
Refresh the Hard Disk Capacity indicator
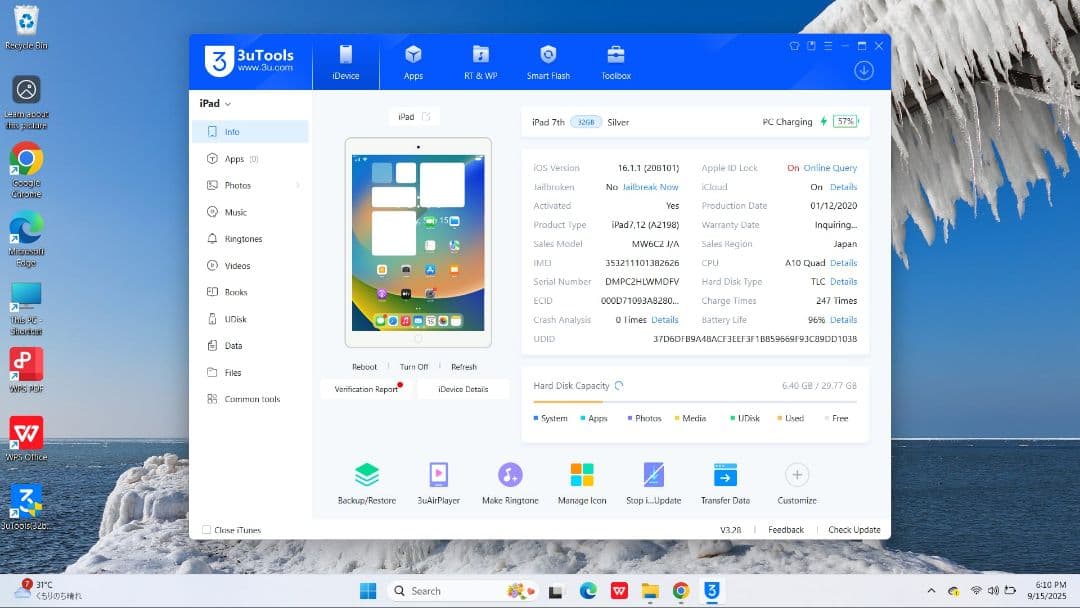(619, 385)
